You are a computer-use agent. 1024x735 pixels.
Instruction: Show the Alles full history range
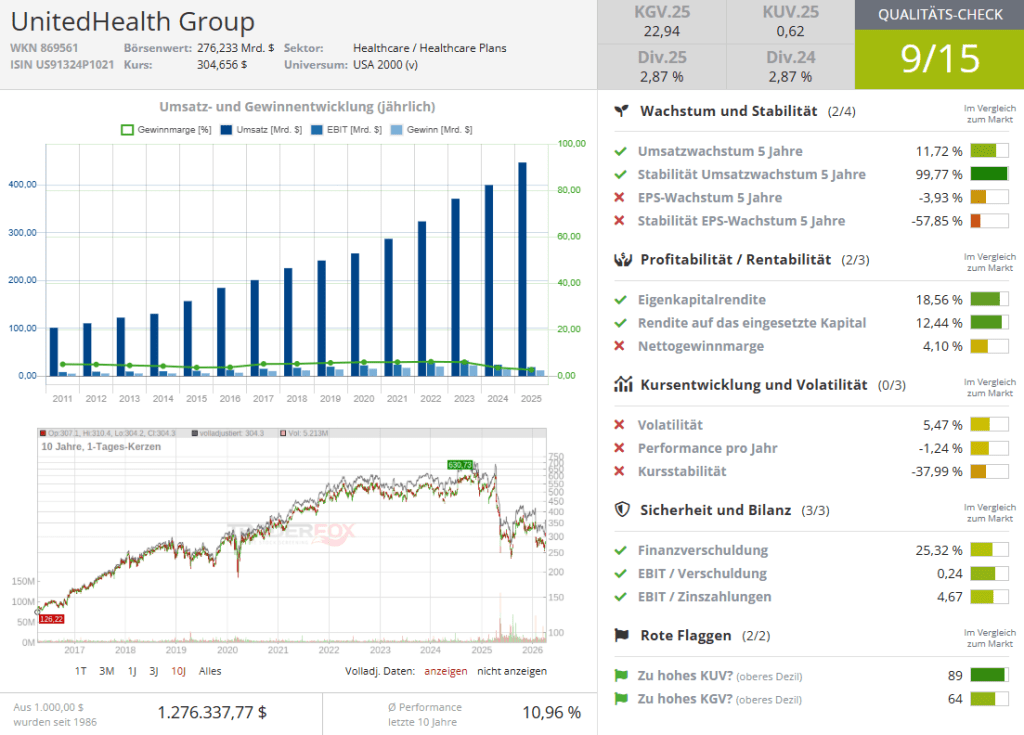pos(210,671)
